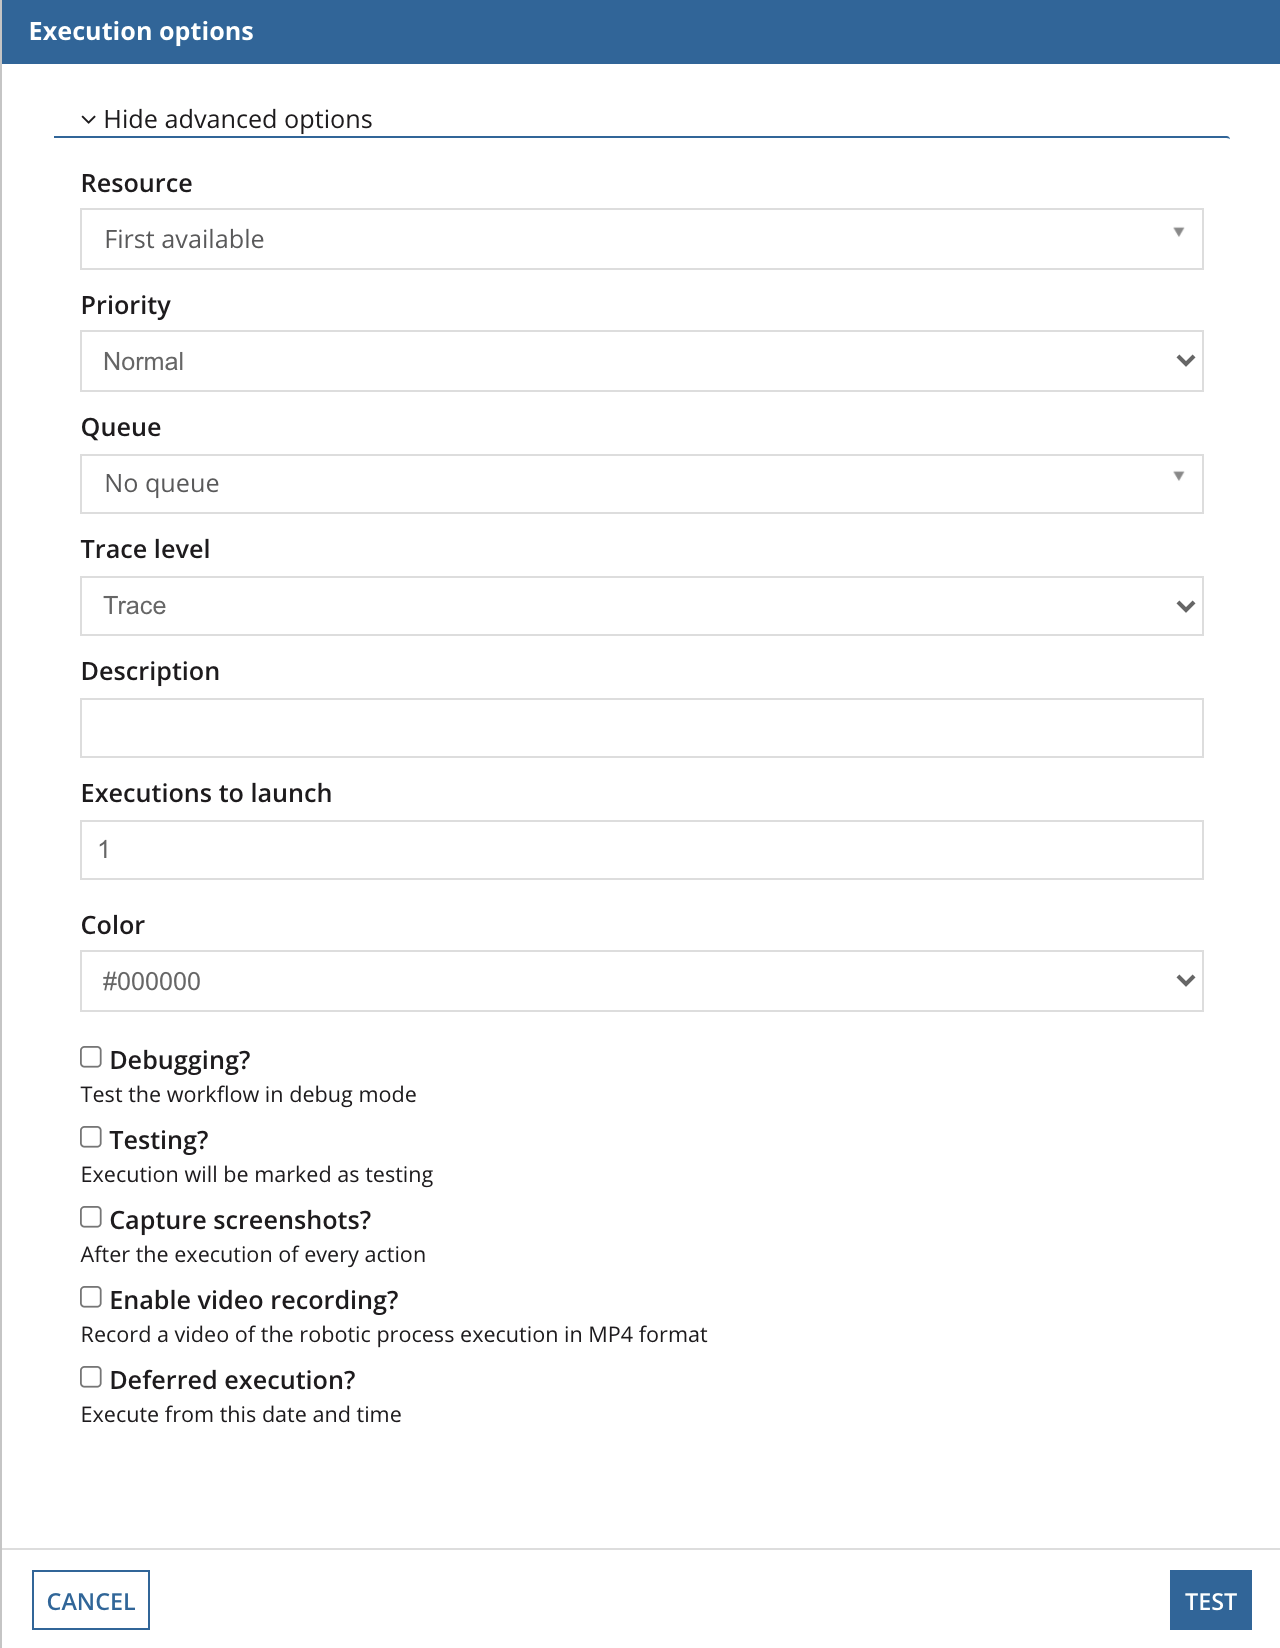This screenshot has height=1648, width=1280.
Task: Open the Priority dropdown showing Normal
Action: tap(640, 361)
